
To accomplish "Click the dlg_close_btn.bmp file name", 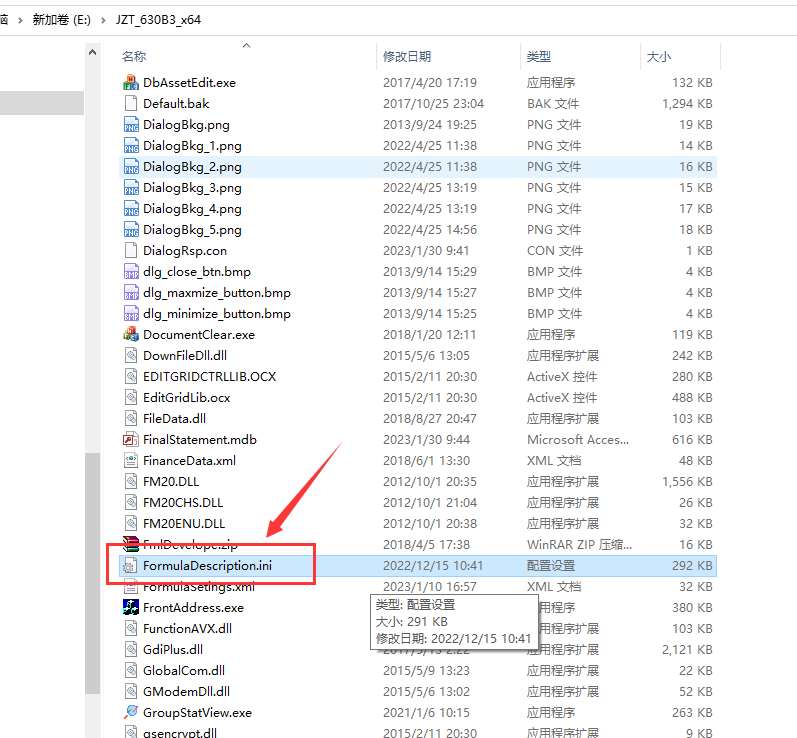I will pos(197,271).
